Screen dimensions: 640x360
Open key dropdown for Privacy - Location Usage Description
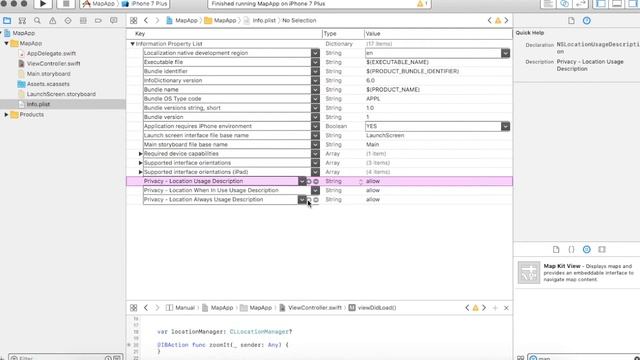tap(302, 181)
